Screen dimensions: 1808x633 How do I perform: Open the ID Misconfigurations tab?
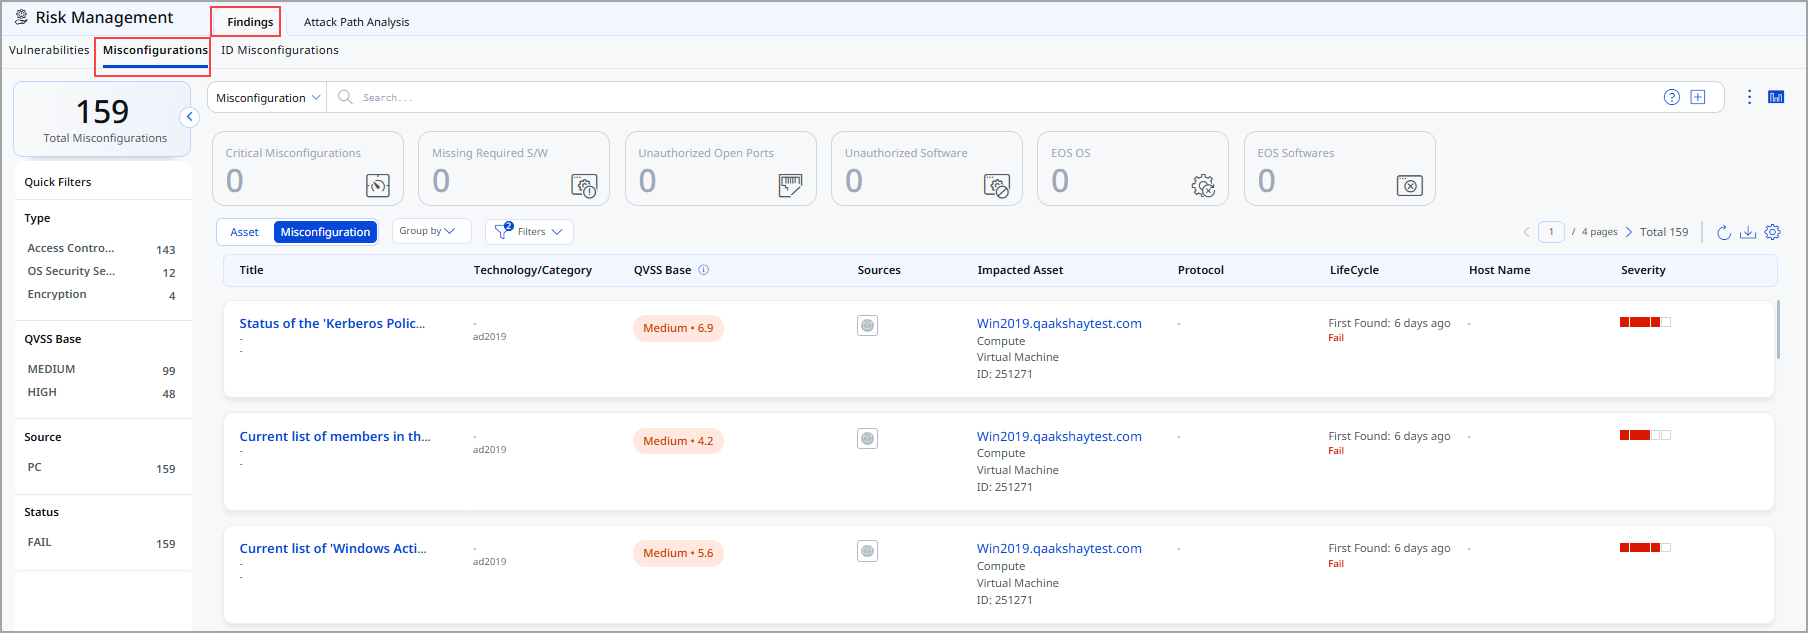coord(280,50)
